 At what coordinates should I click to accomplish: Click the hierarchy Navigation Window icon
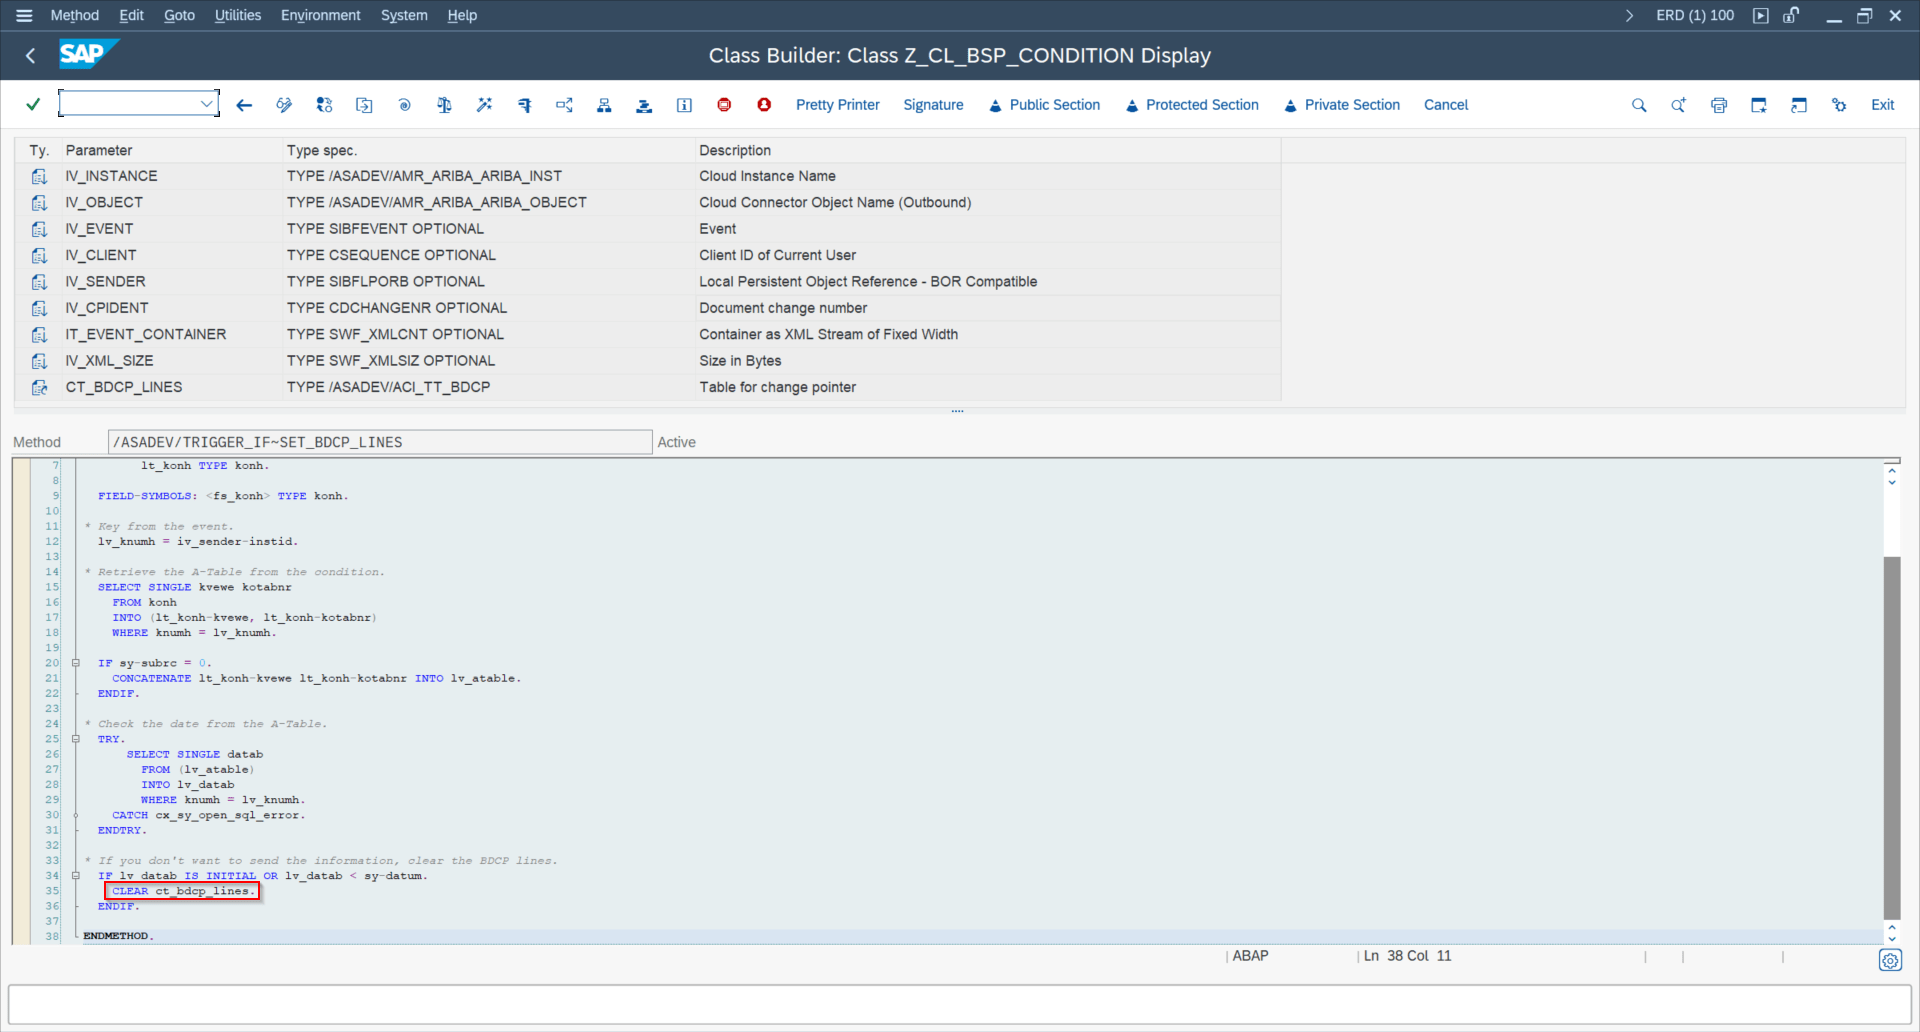click(x=604, y=105)
